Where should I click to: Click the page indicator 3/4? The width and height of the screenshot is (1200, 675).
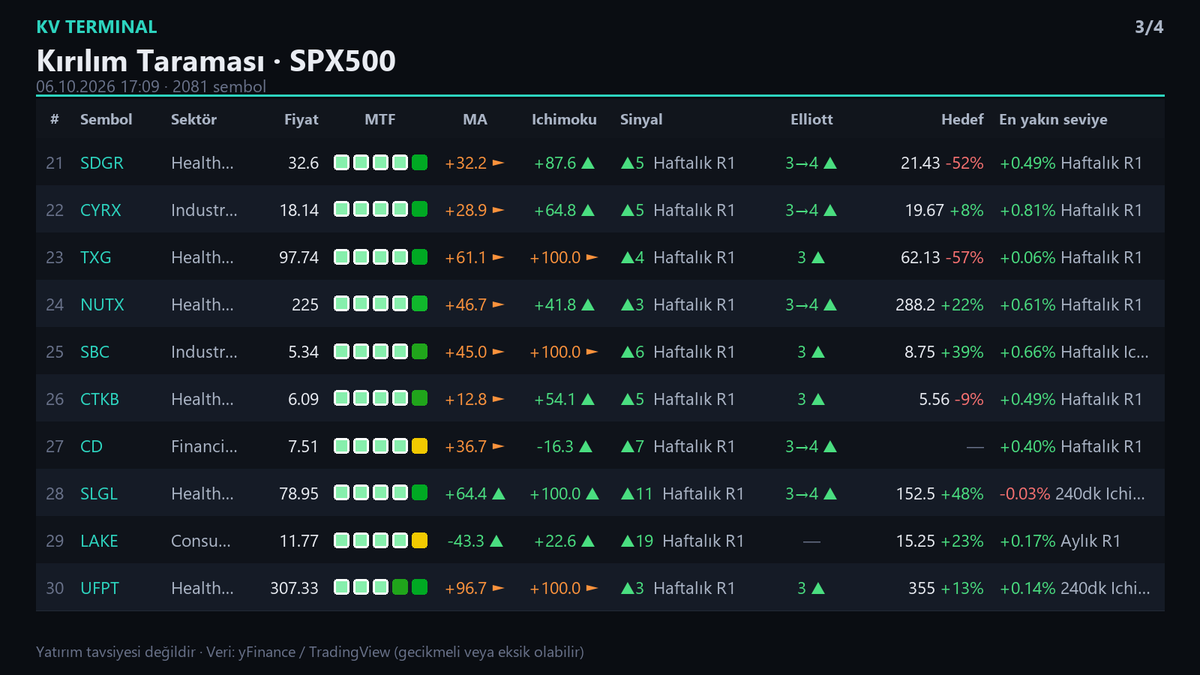tap(1149, 27)
